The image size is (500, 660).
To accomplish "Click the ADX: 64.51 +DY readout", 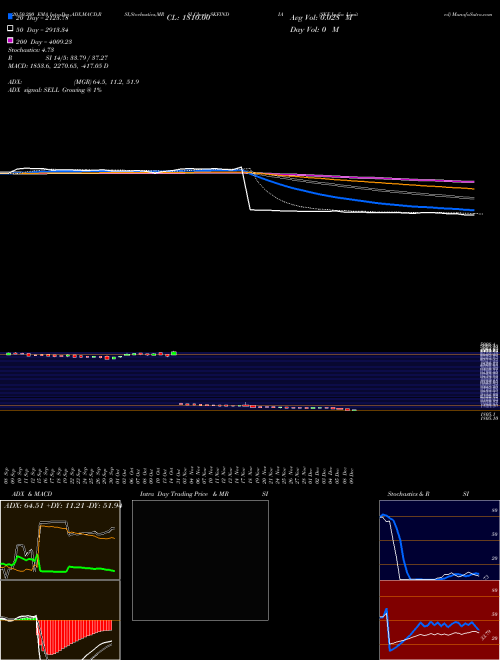I will (62, 506).
